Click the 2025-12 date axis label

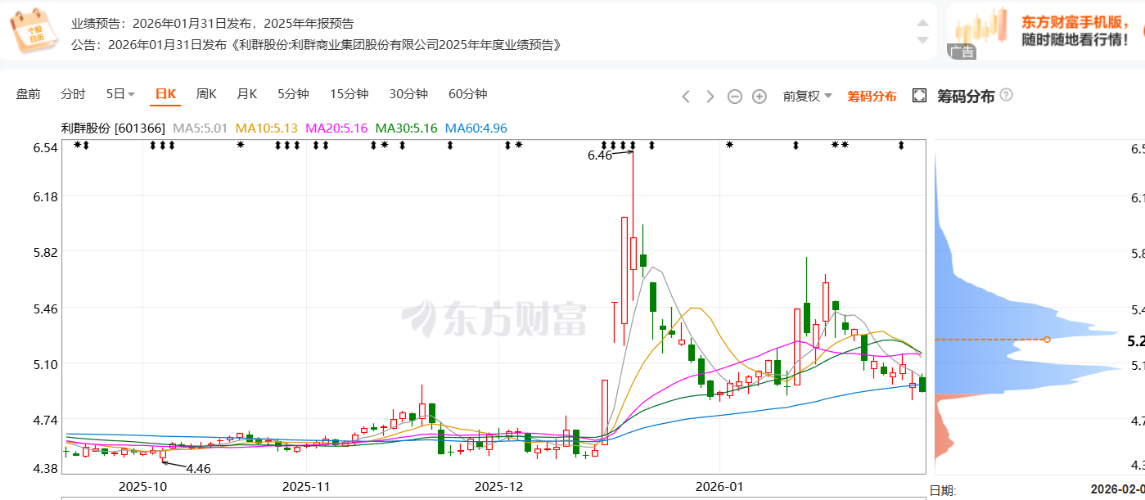[x=499, y=486]
